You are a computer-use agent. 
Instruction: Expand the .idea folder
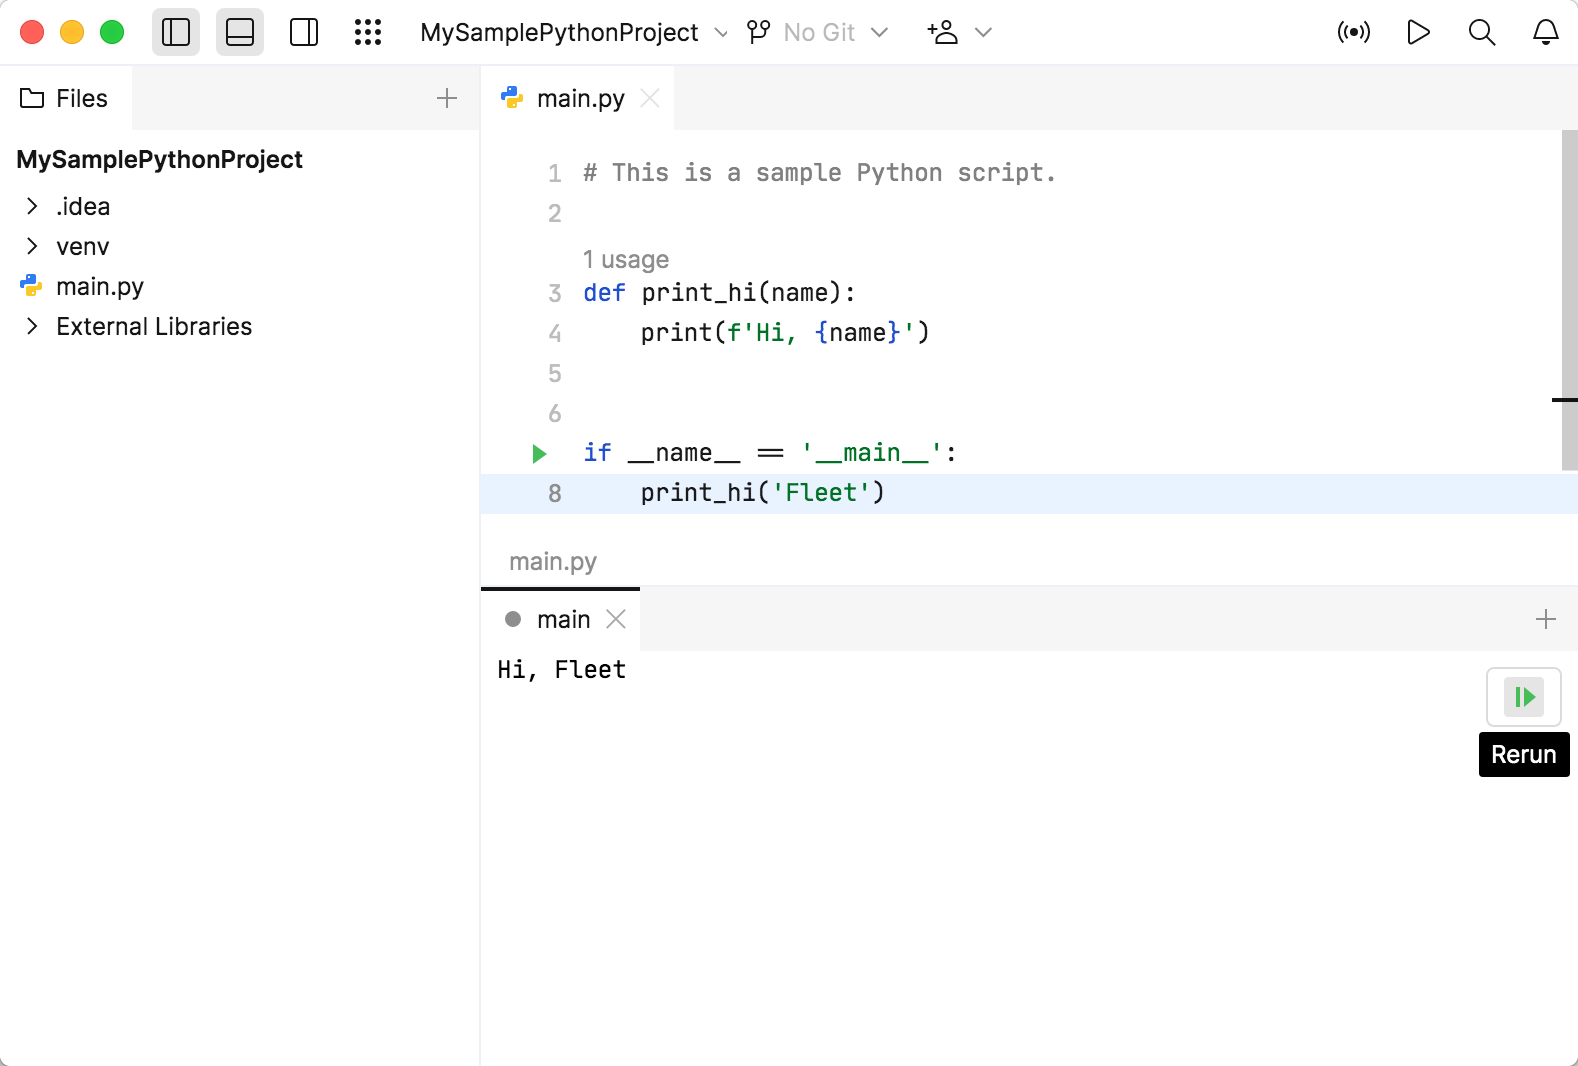click(32, 206)
